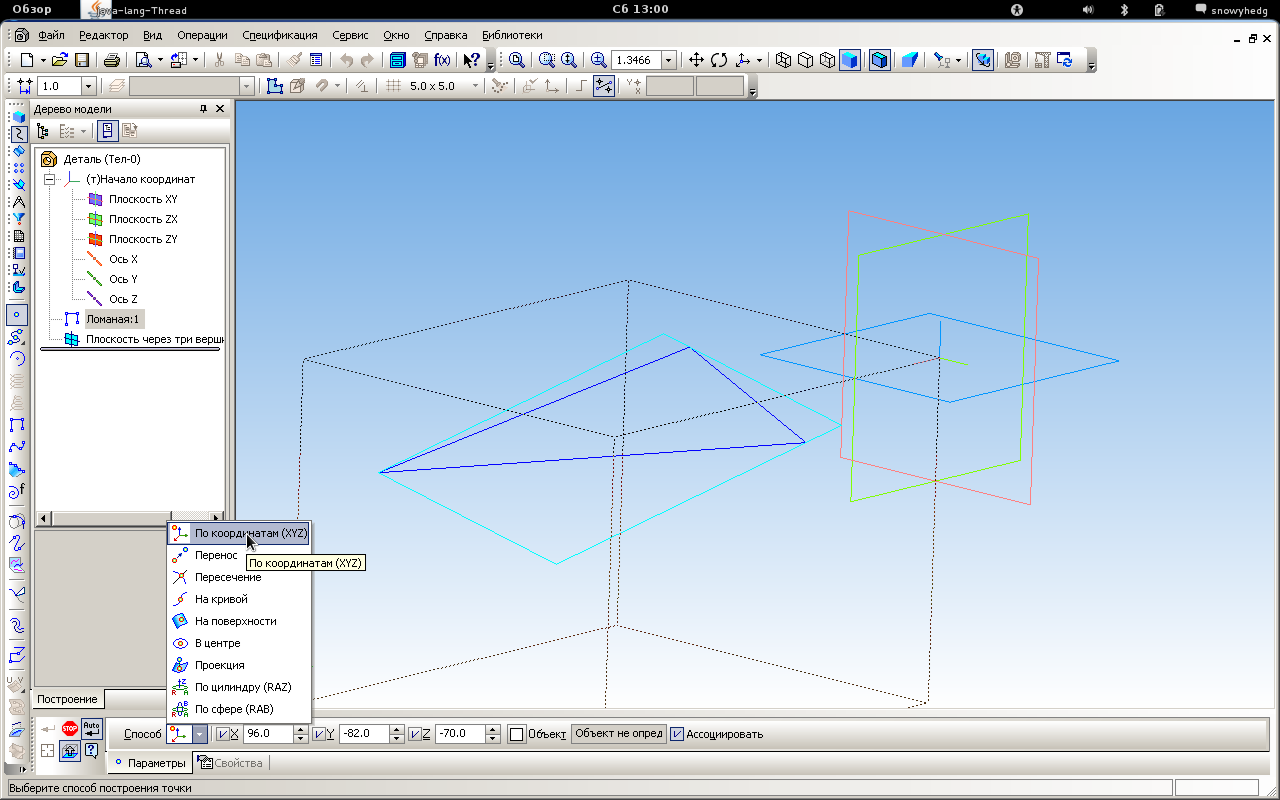Expand the New document dropdown arrow
1280x800 pixels.
point(43,60)
